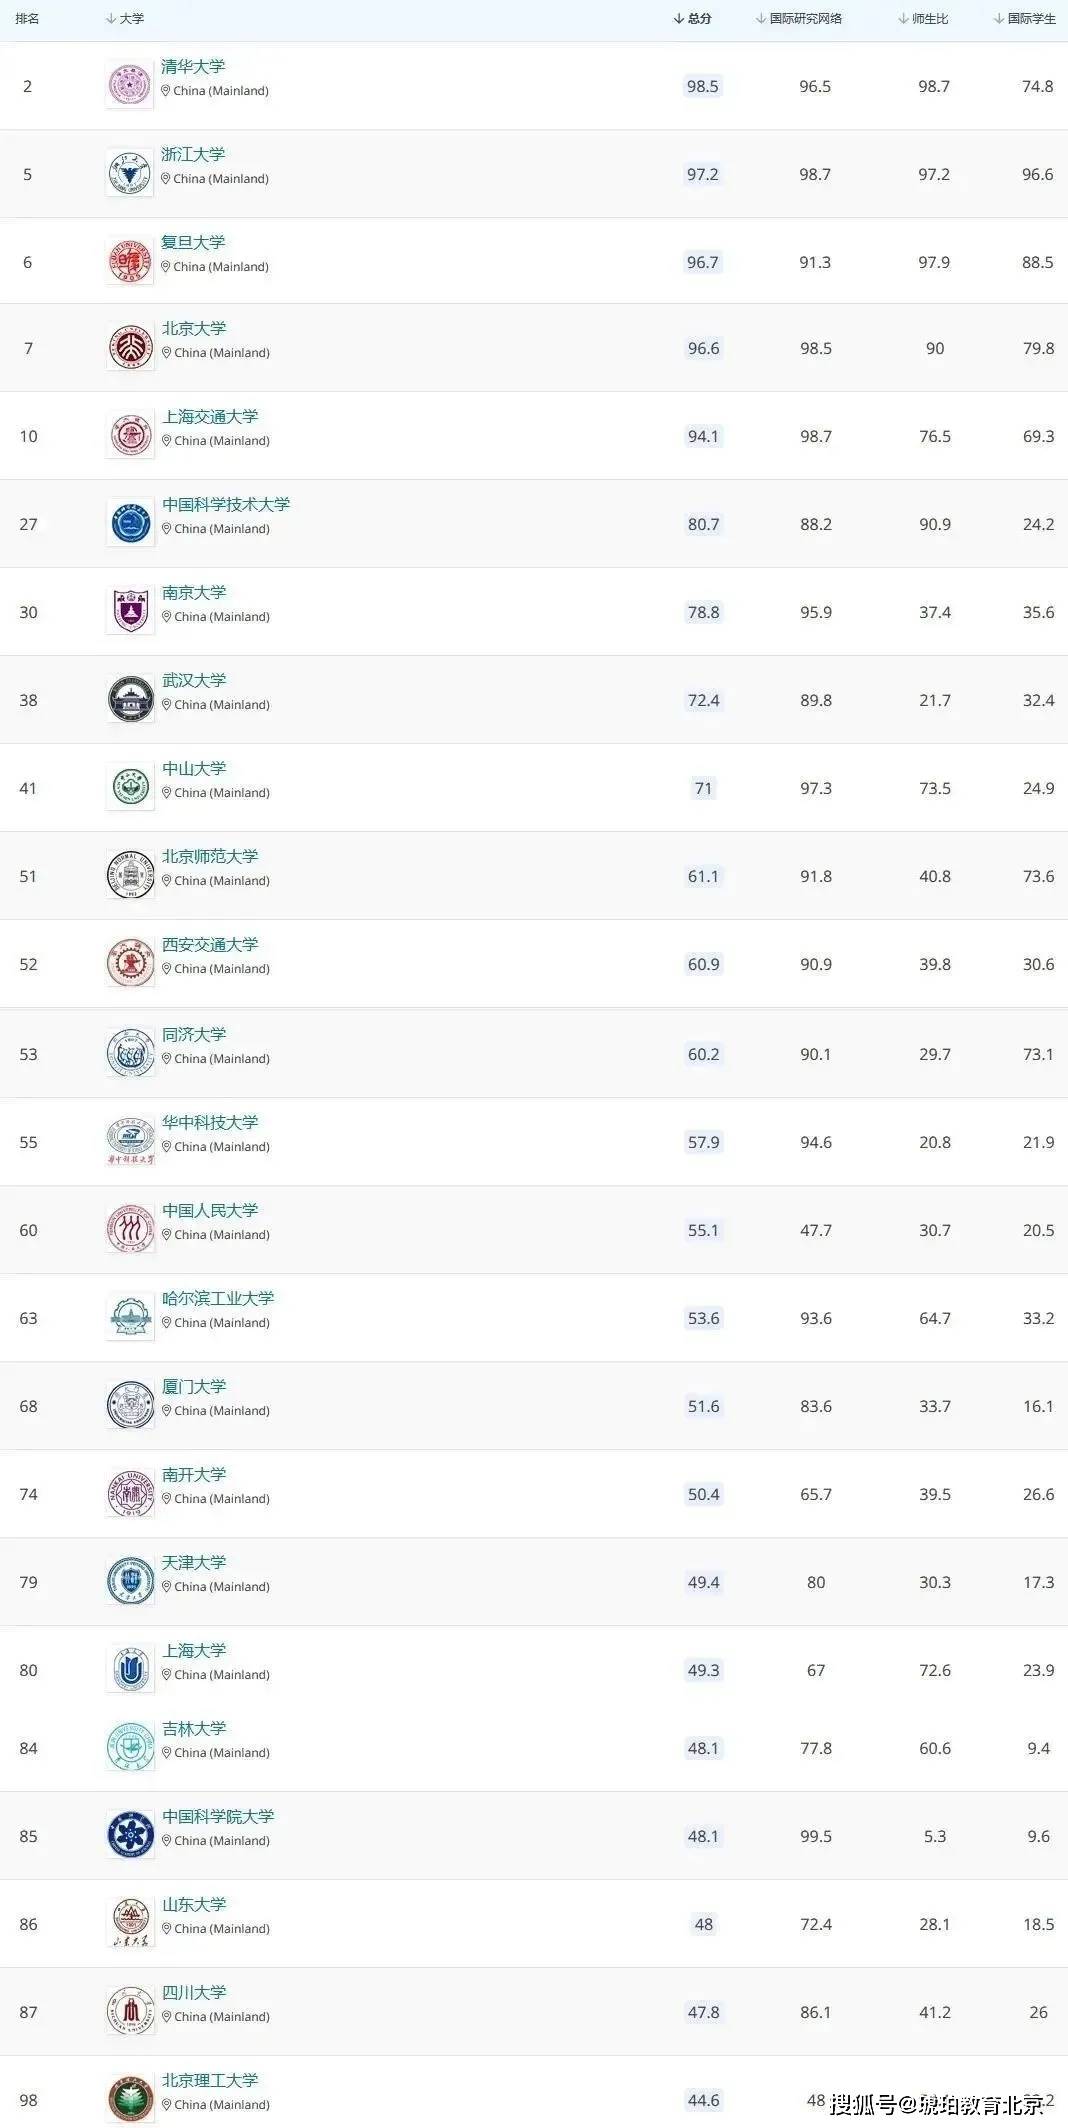Sort by 国际研究网络 column header
1068x2128 pixels.
(x=799, y=18)
